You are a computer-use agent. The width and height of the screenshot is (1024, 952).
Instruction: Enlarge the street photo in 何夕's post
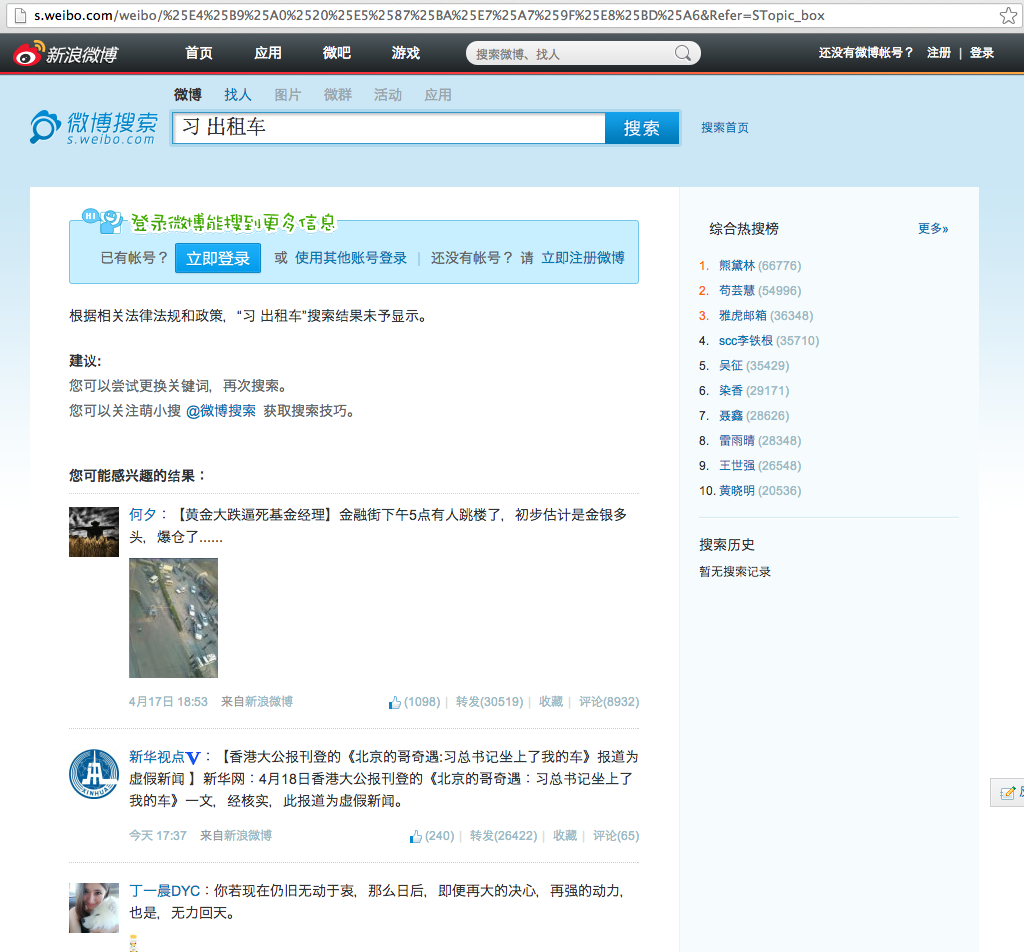click(173, 618)
